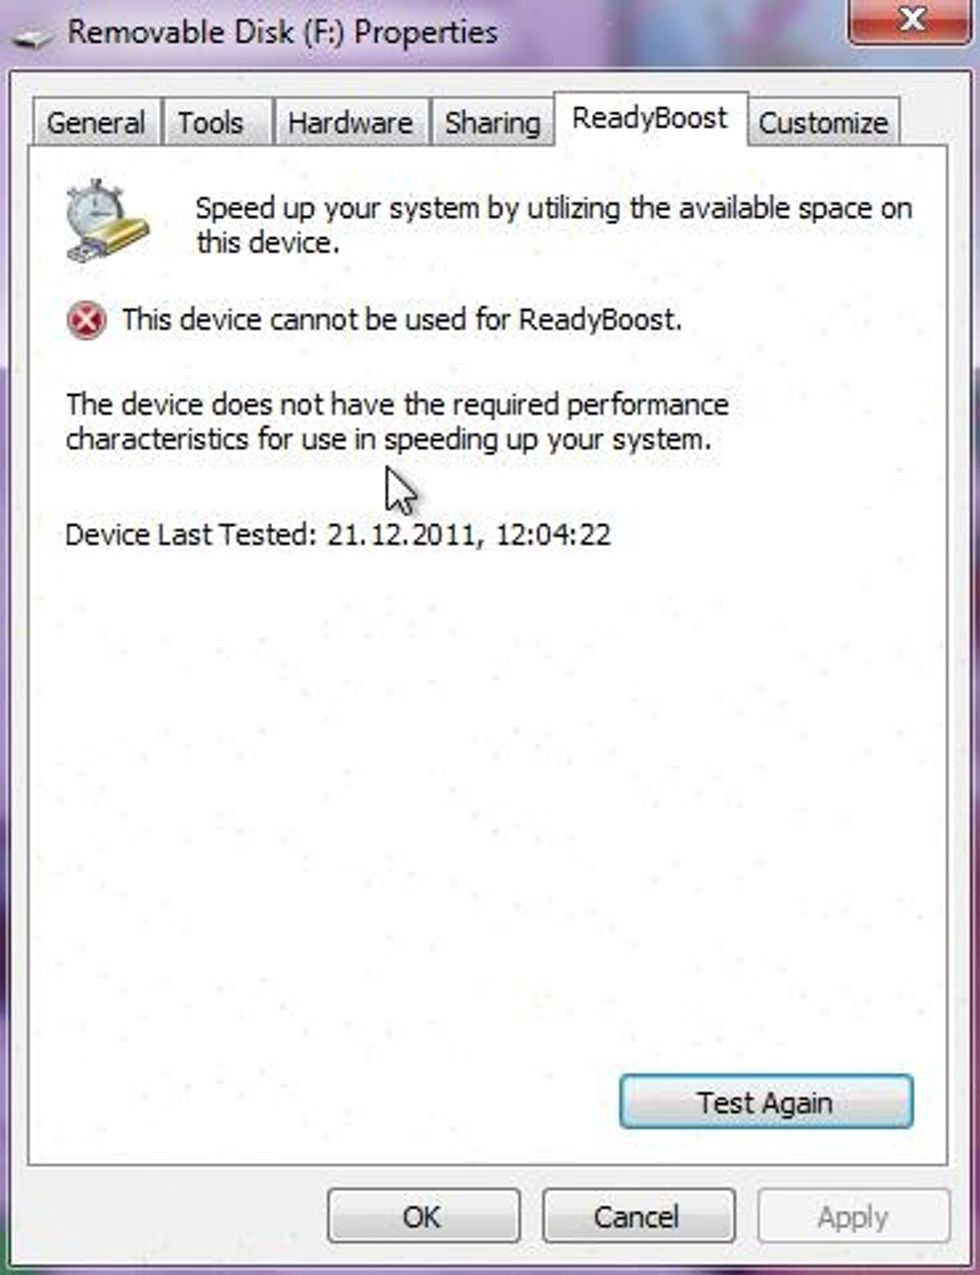This screenshot has width=980, height=1275.
Task: Switch to the General tab
Action: [96, 123]
